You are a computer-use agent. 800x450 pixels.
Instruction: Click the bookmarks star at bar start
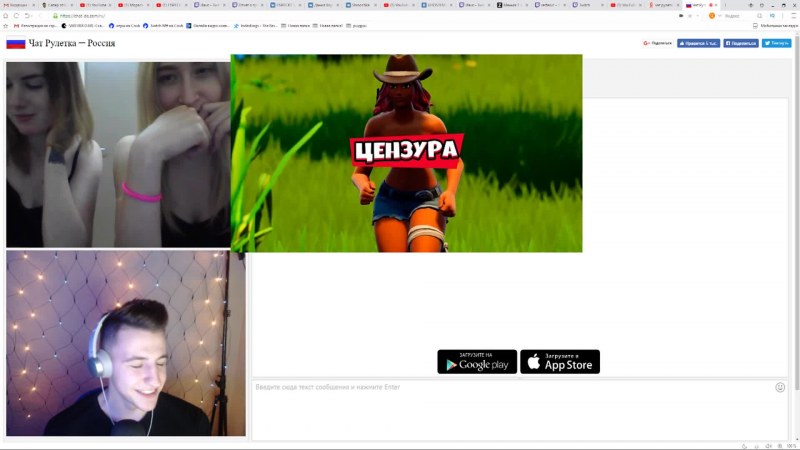tap(6, 26)
